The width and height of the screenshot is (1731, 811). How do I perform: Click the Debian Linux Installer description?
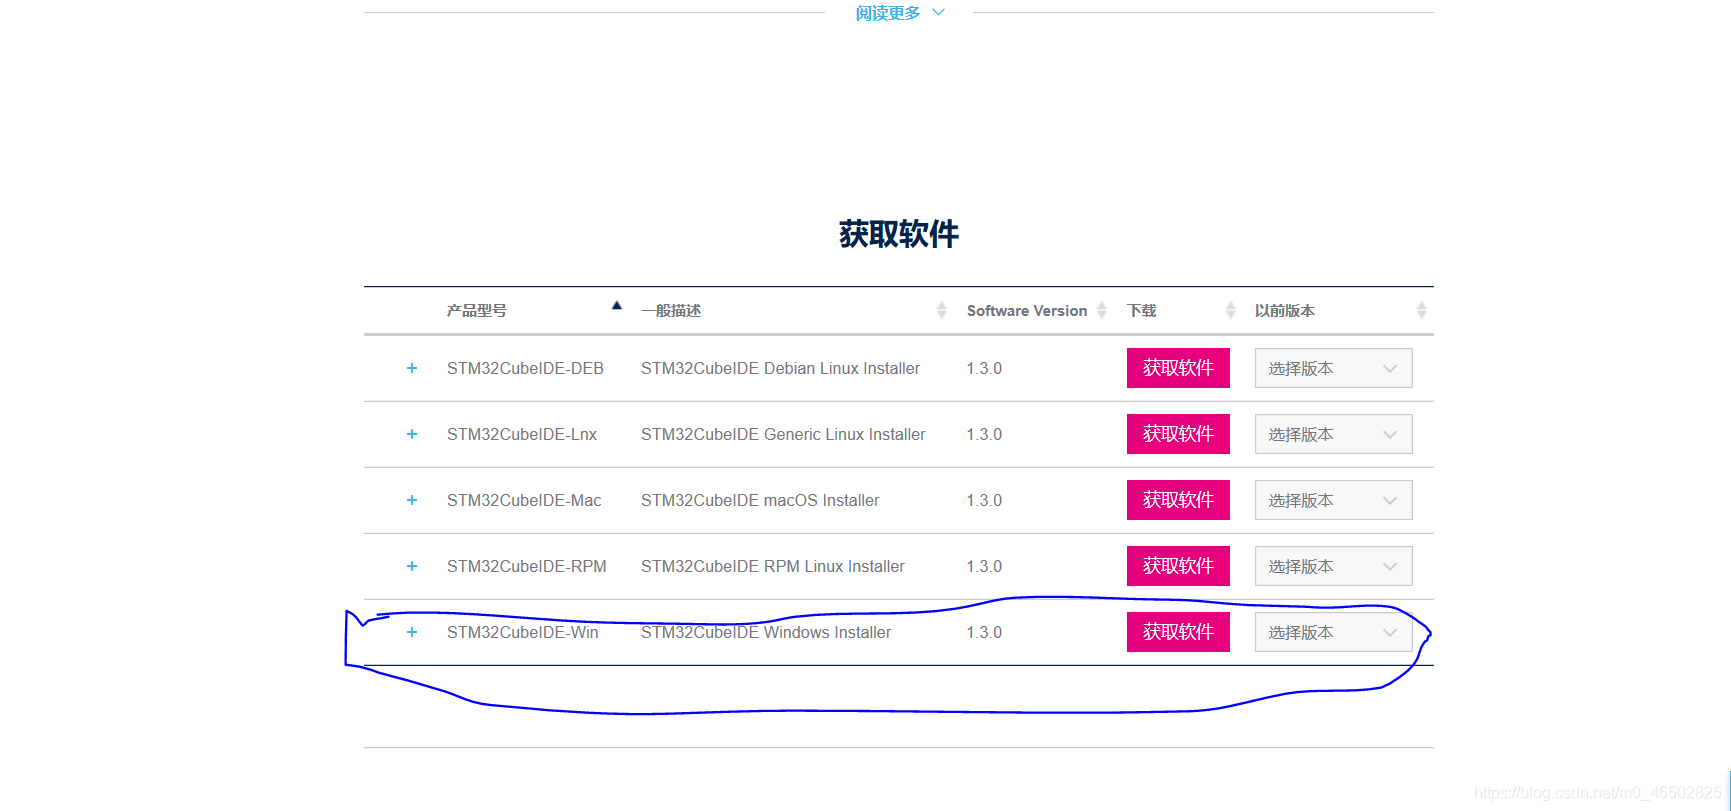780,368
